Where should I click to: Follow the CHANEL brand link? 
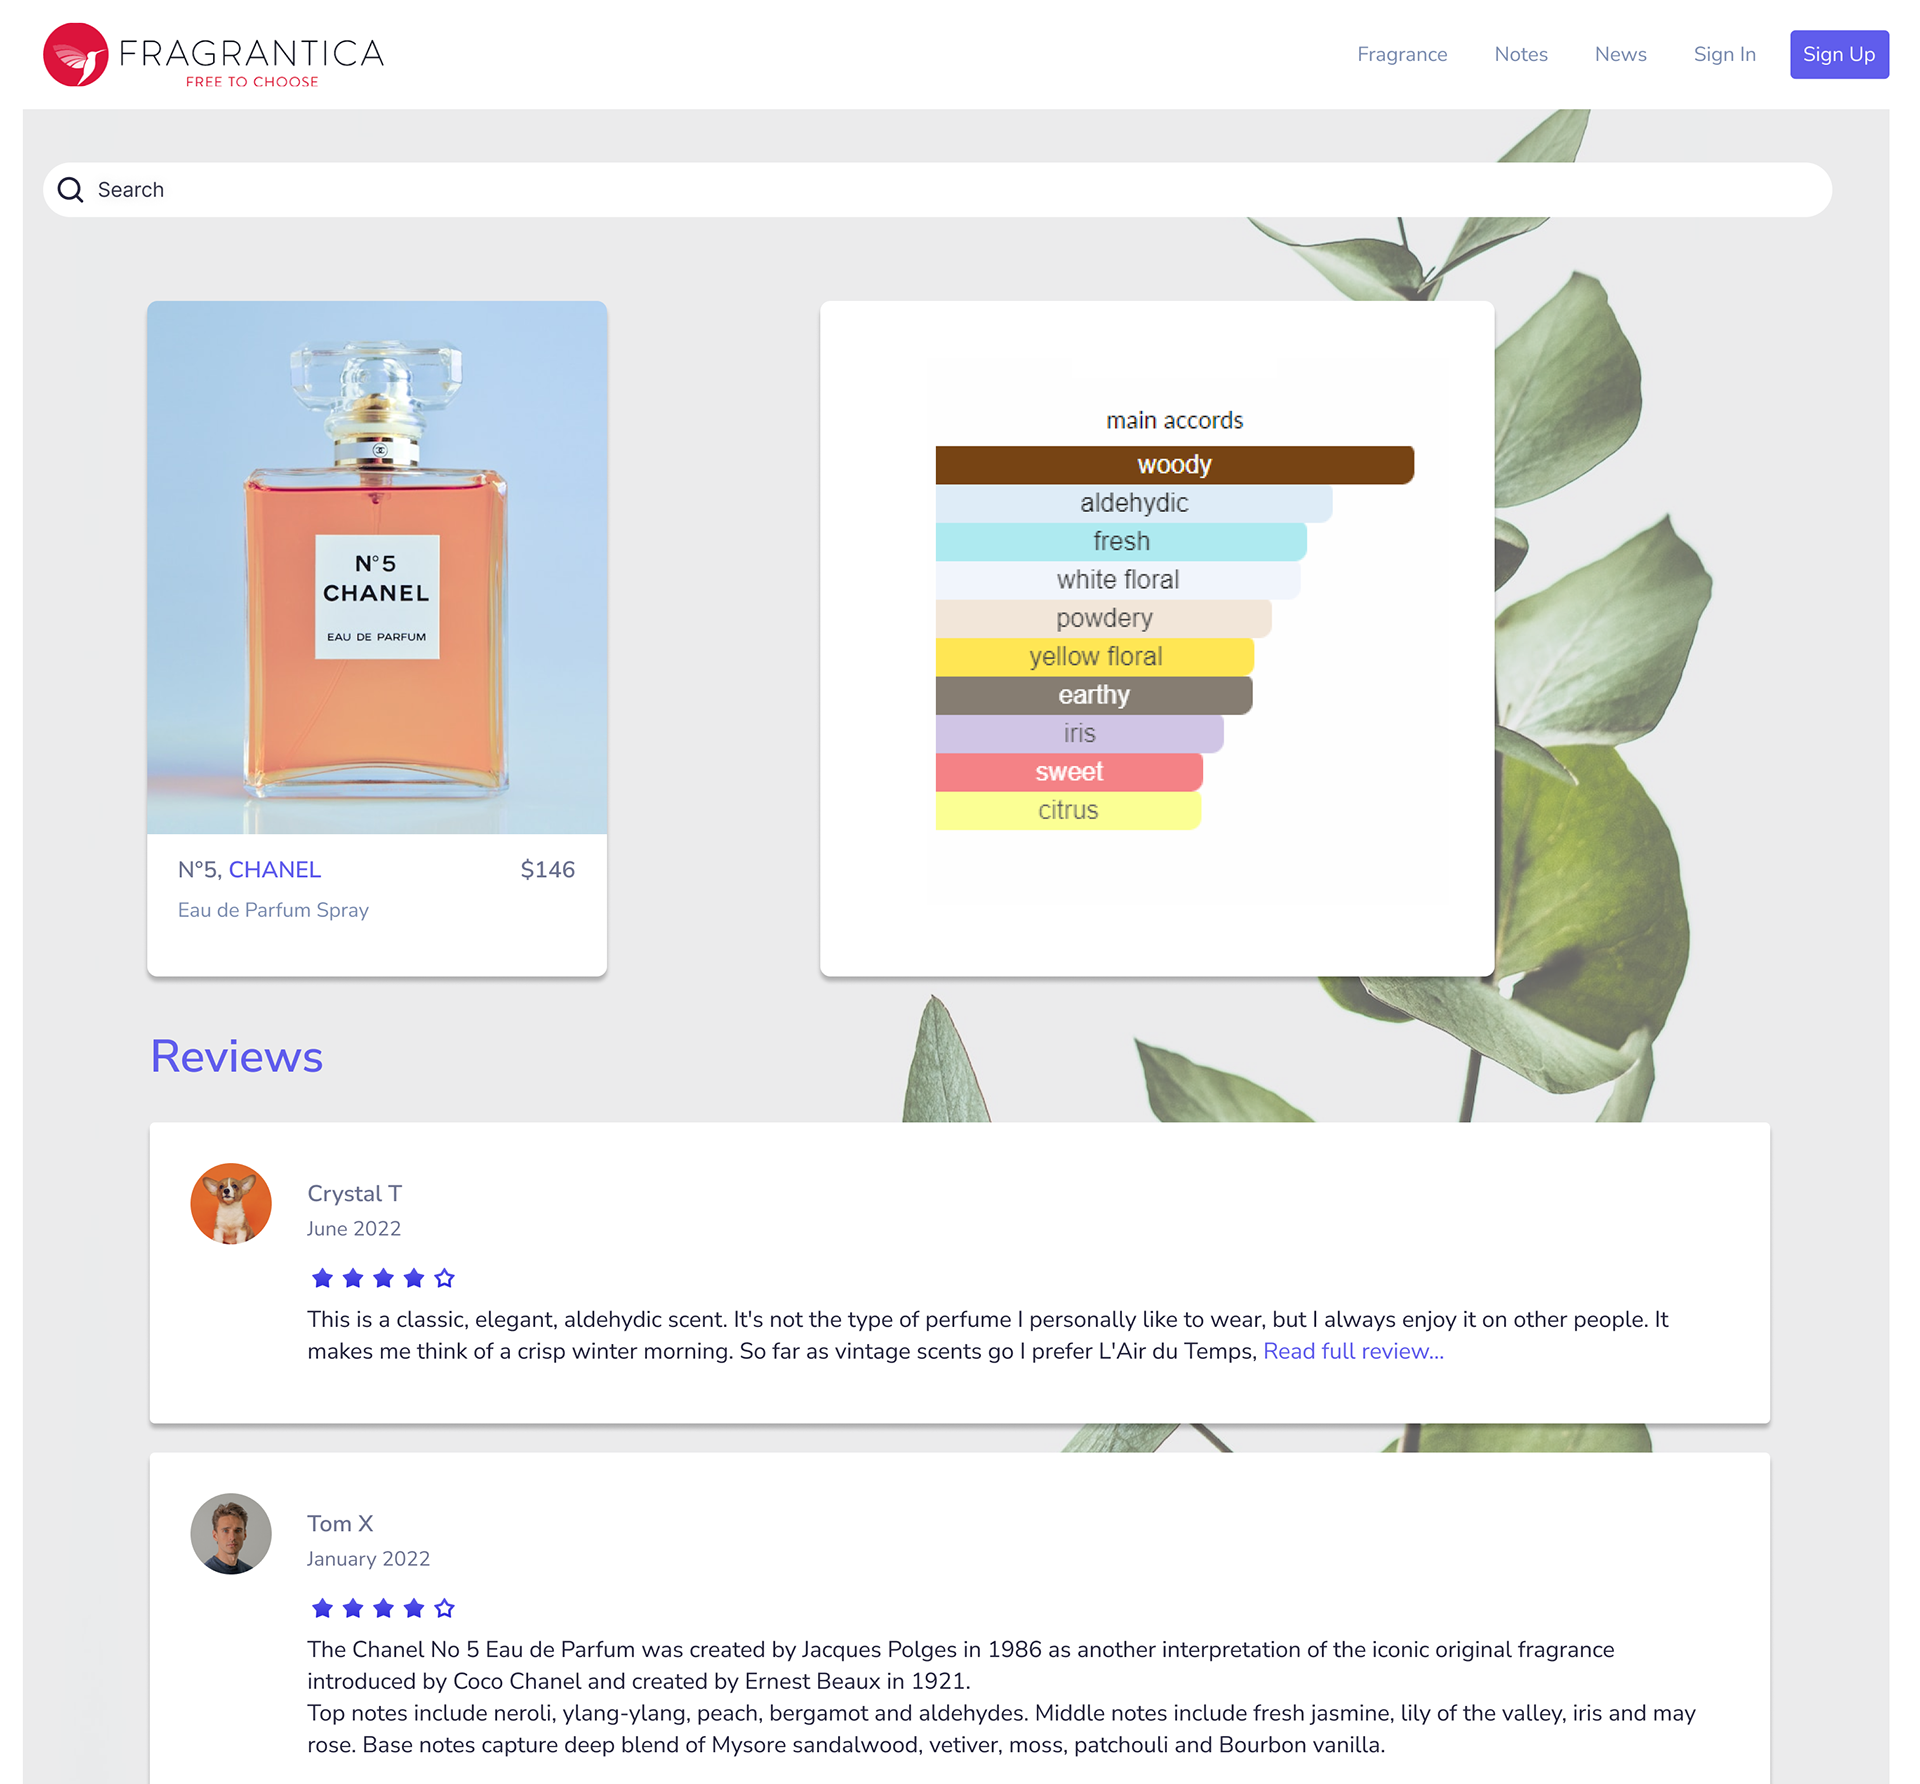[x=275, y=870]
